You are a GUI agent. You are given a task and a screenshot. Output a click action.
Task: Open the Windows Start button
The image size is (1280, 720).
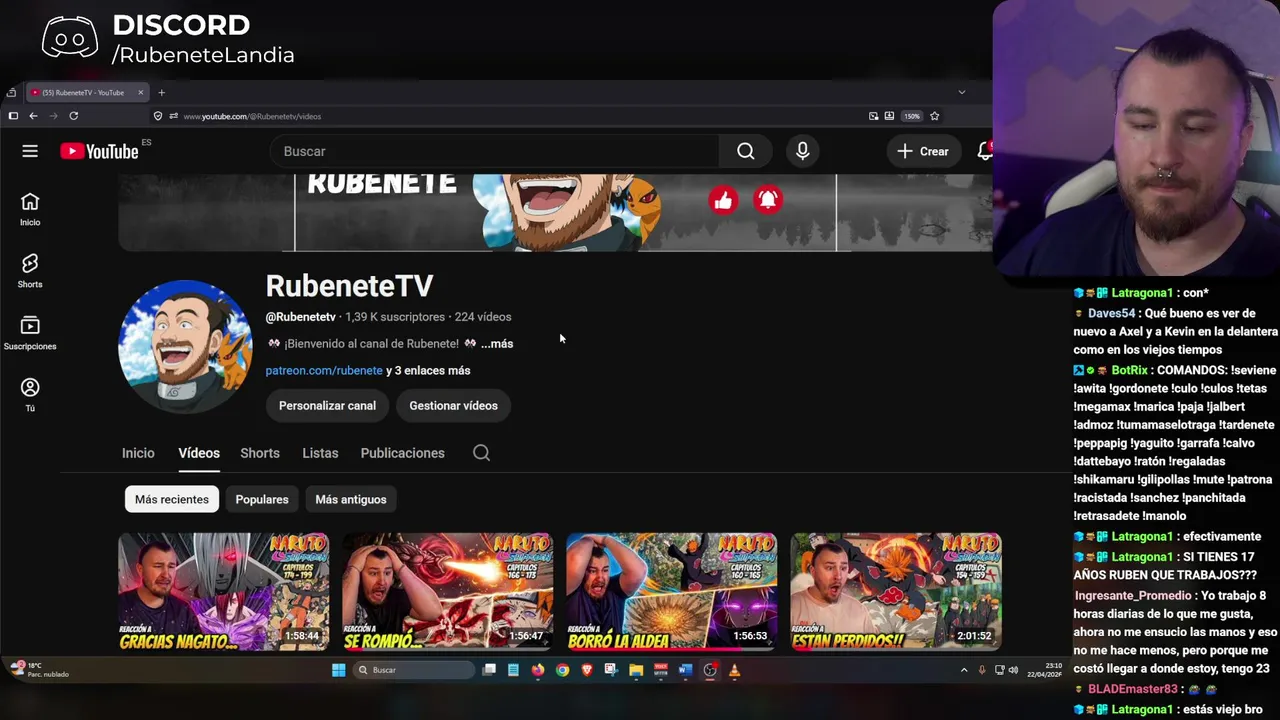click(338, 670)
